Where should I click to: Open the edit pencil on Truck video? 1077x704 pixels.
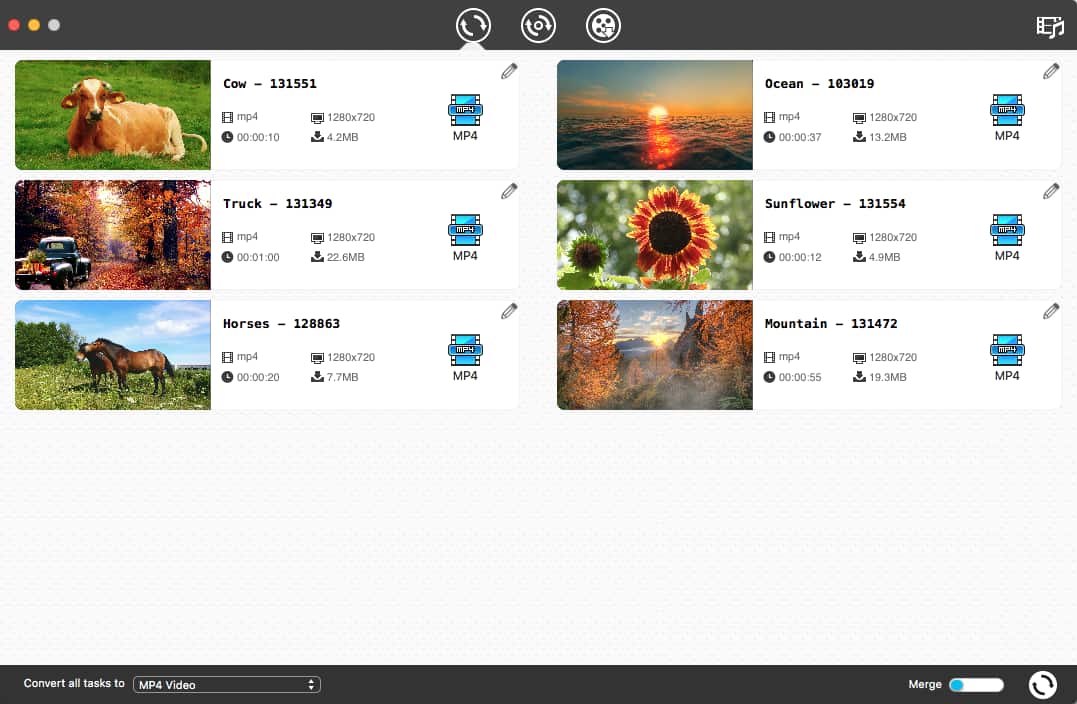click(509, 191)
